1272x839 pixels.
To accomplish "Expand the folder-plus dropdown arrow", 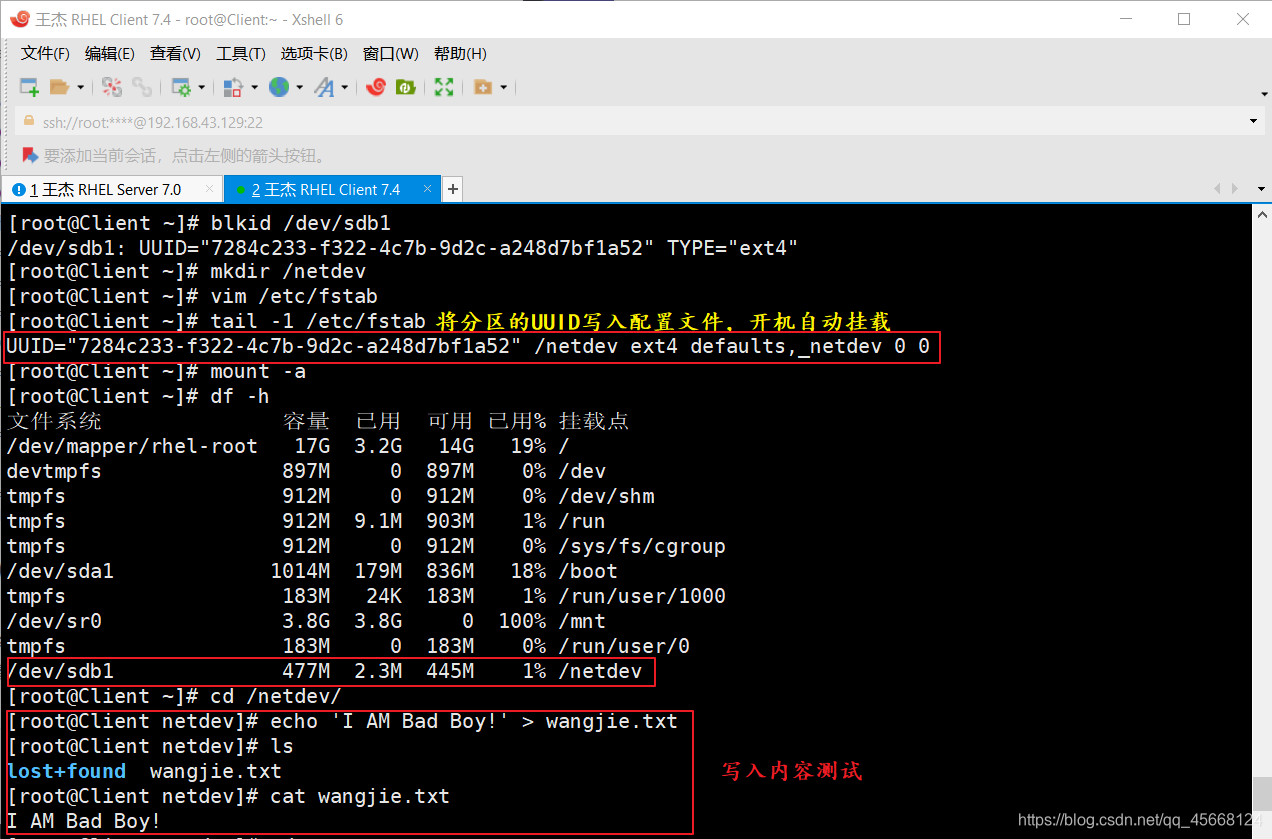I will [x=503, y=88].
